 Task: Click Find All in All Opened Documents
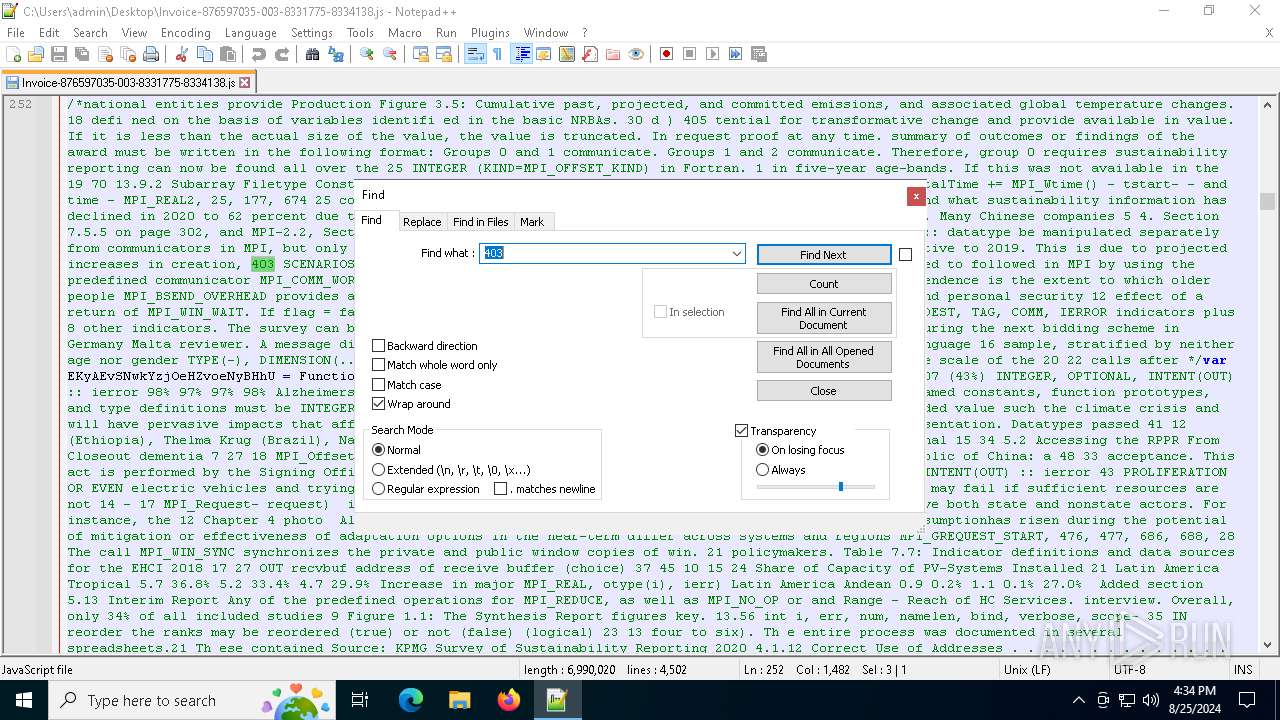pyautogui.click(x=823, y=357)
